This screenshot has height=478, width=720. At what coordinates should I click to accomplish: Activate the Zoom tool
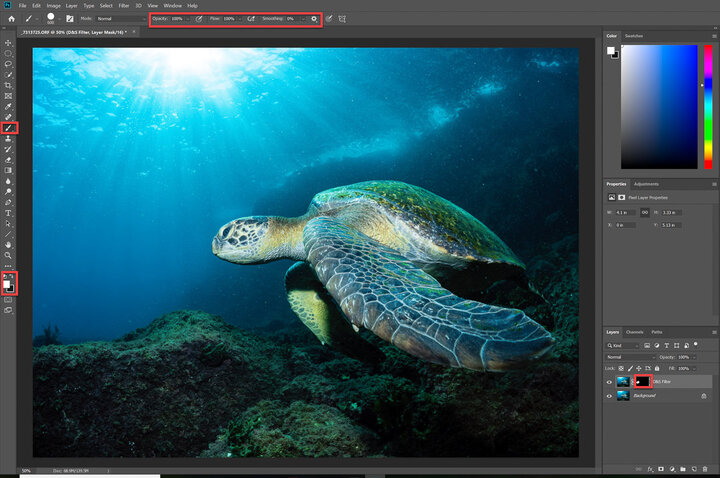pos(9,255)
